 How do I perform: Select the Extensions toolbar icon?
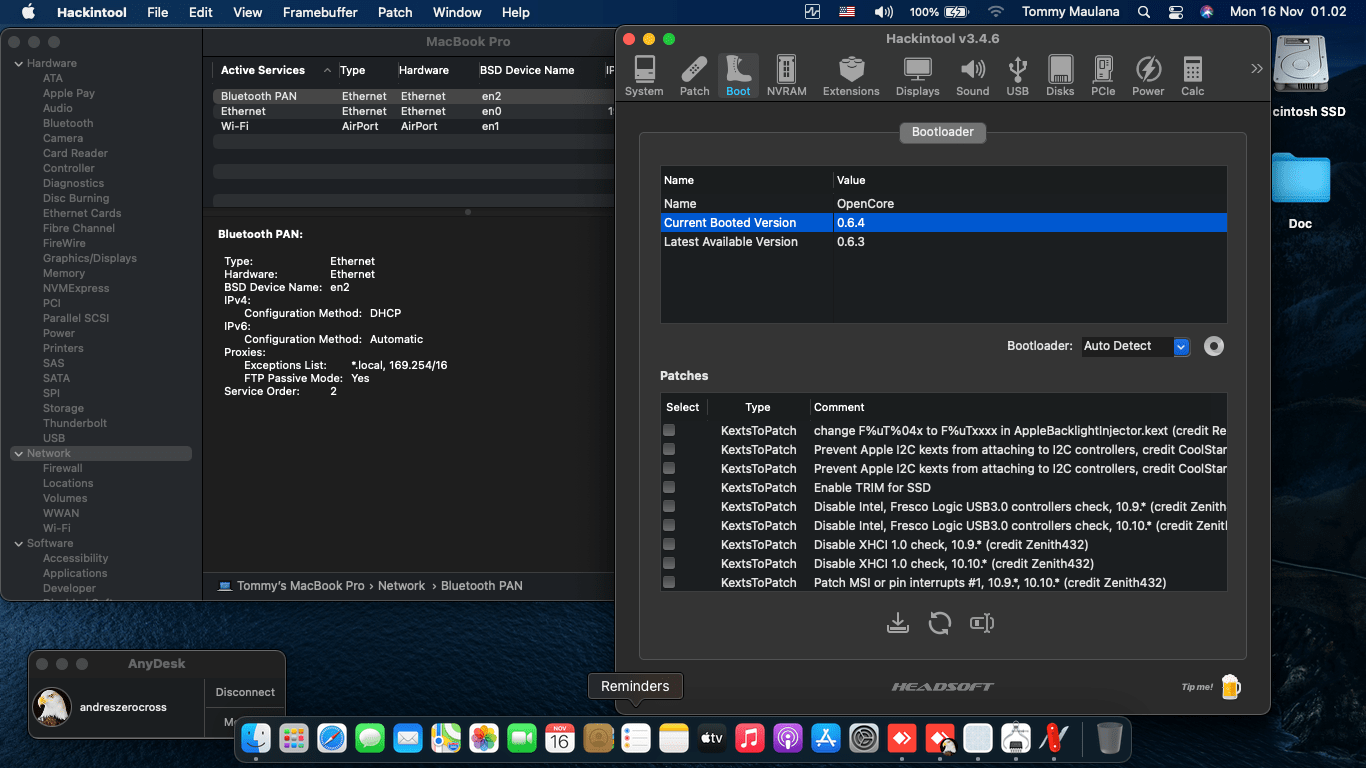[x=851, y=76]
